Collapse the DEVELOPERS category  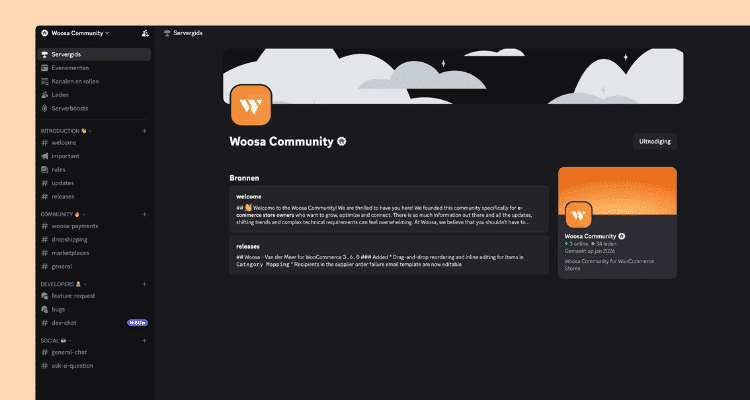tap(64, 284)
